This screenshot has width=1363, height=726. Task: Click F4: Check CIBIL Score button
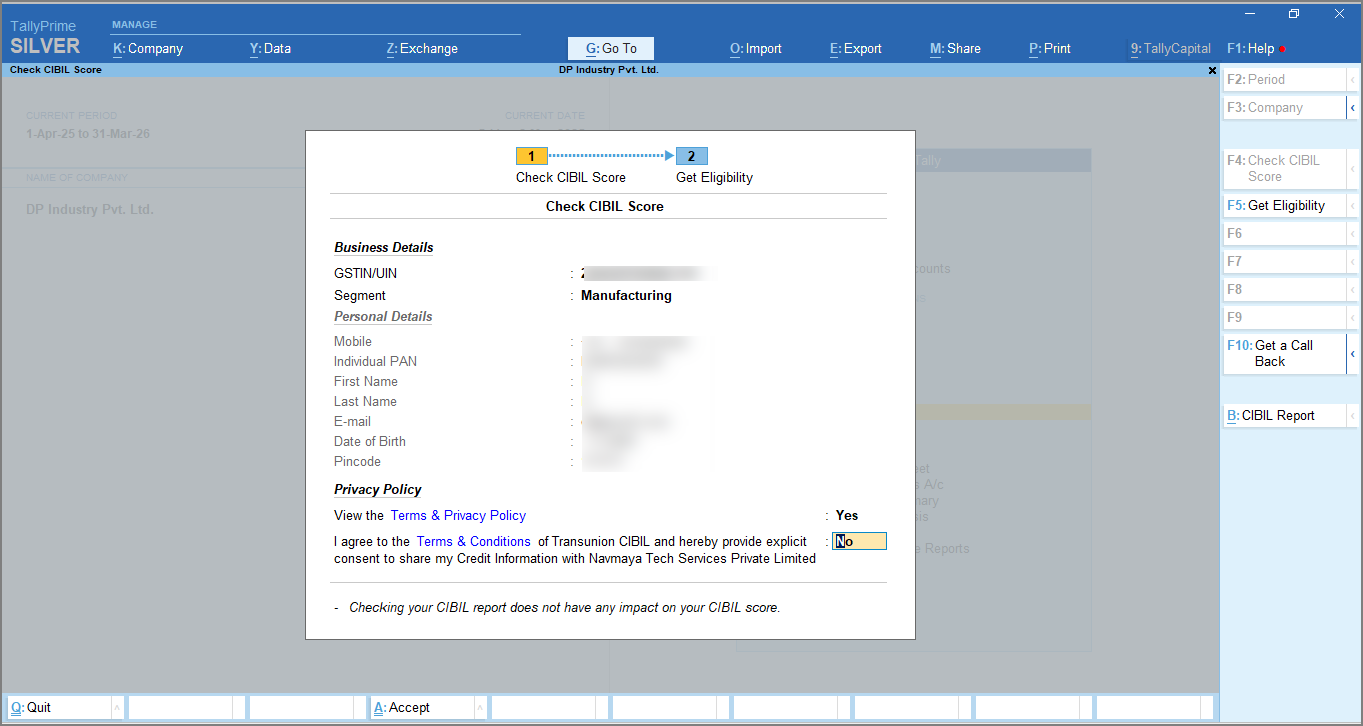(x=1285, y=168)
